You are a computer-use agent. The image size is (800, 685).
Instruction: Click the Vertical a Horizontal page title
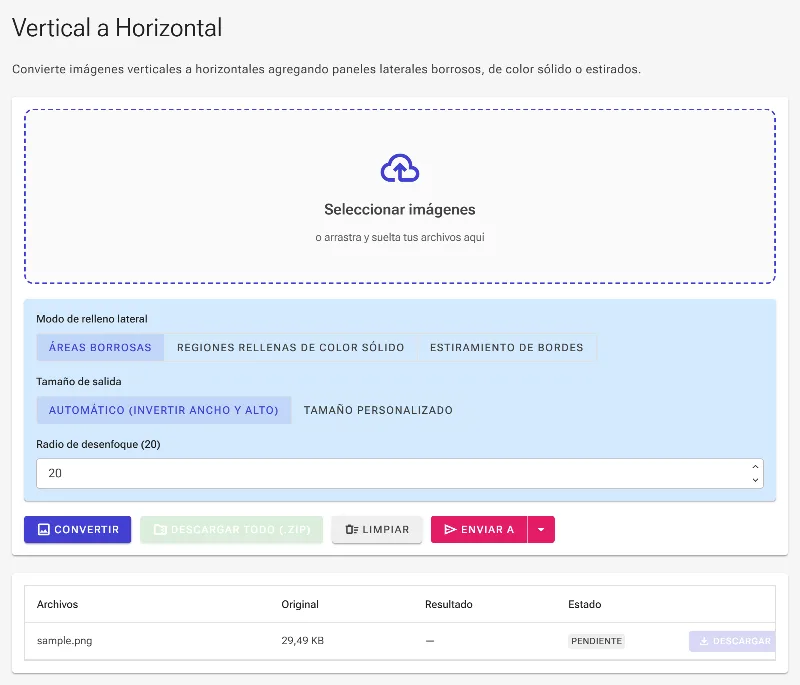coord(117,28)
